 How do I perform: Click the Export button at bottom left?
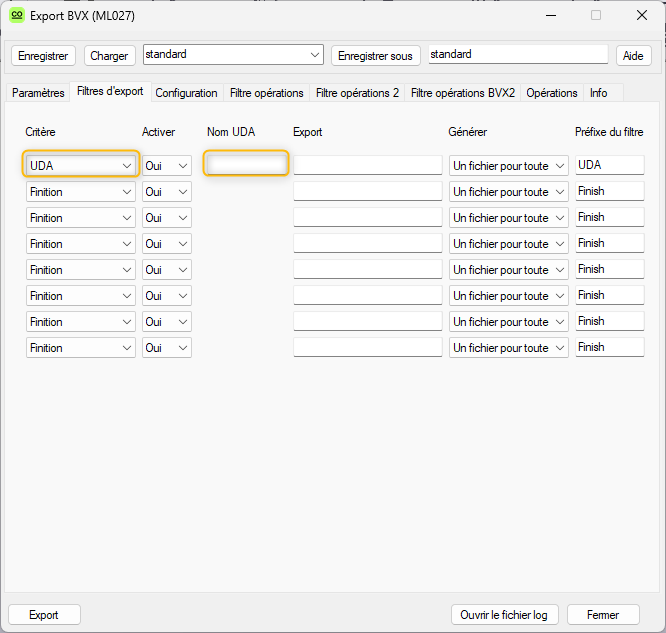(44, 615)
